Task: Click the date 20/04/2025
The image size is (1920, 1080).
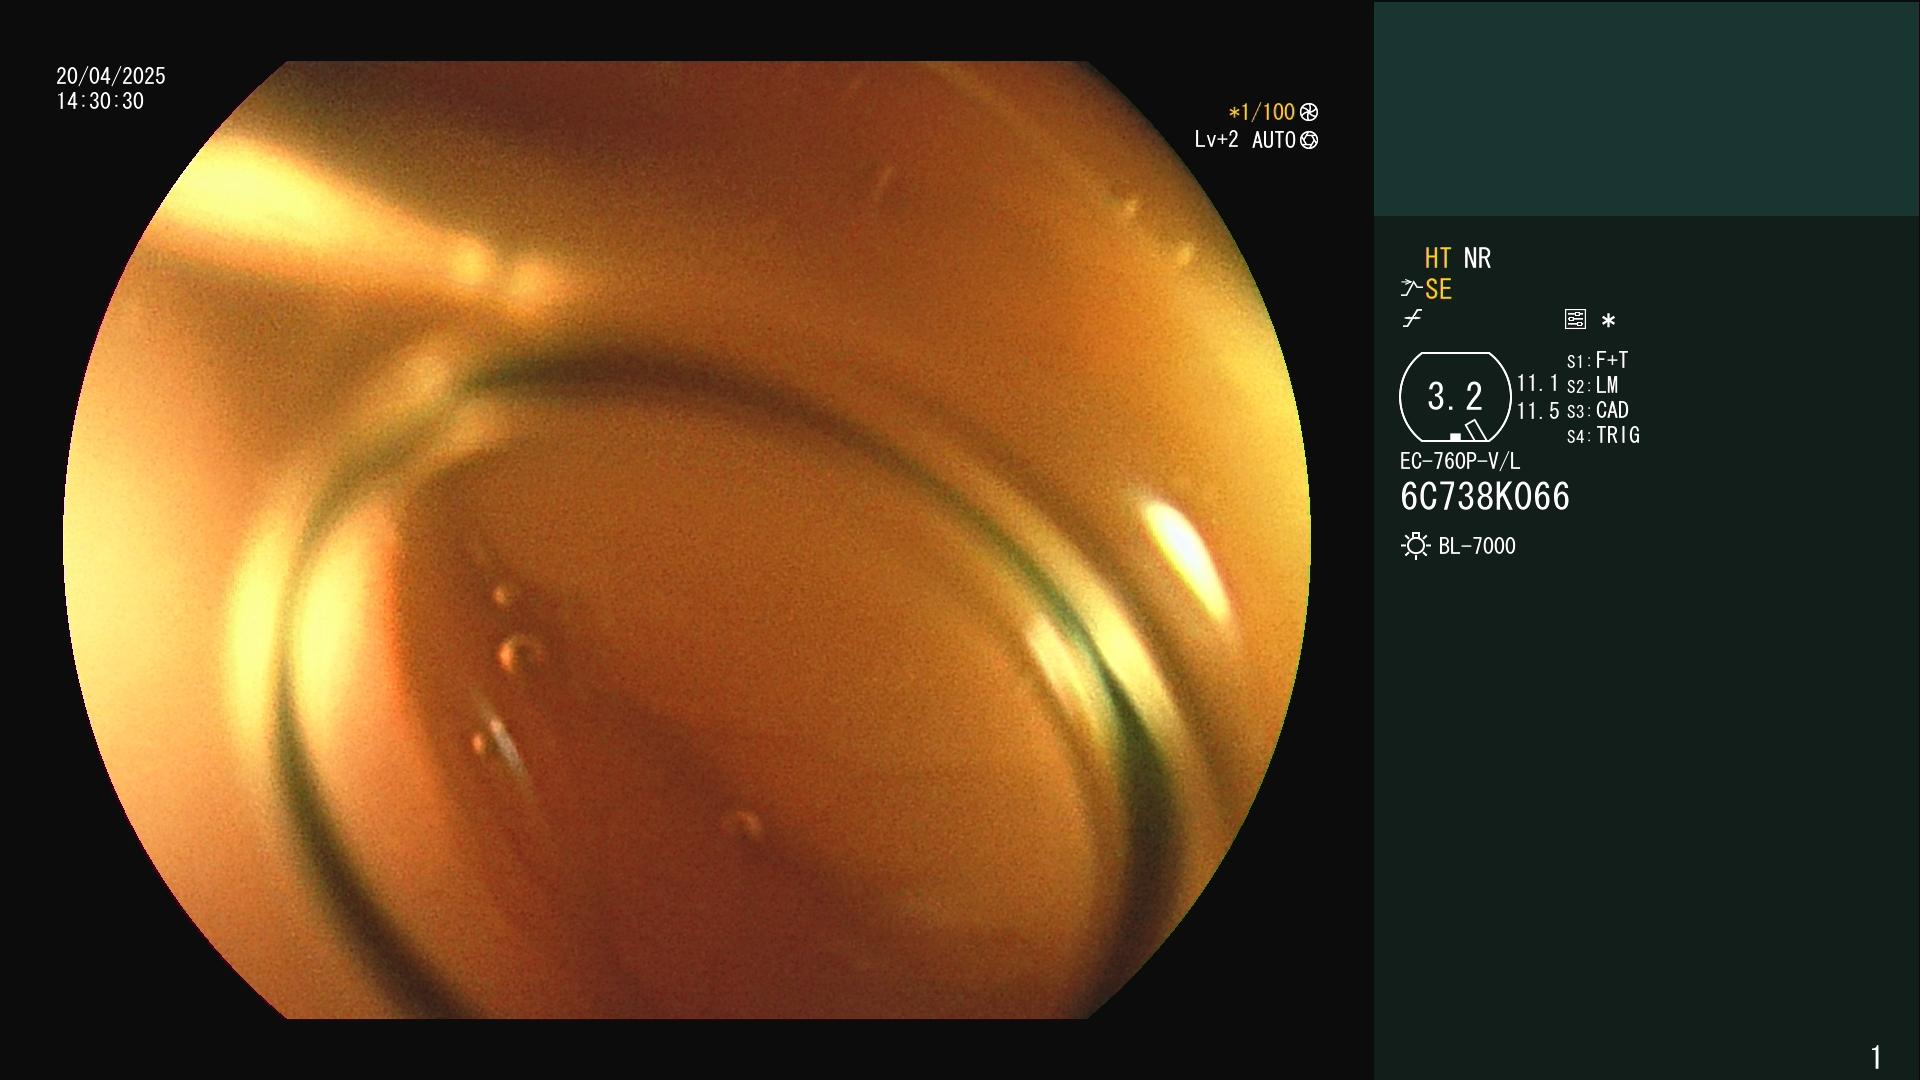Action: tap(111, 76)
